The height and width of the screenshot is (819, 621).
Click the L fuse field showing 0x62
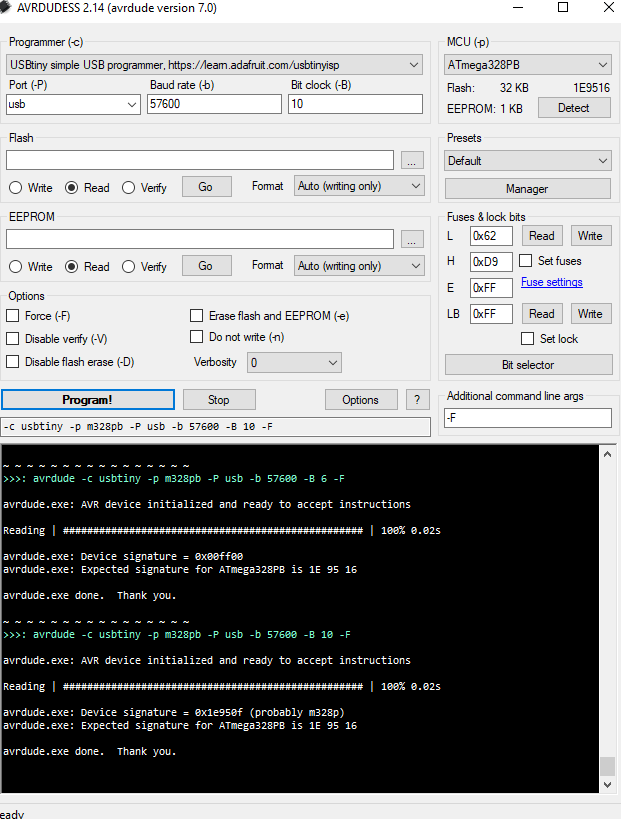click(x=491, y=236)
